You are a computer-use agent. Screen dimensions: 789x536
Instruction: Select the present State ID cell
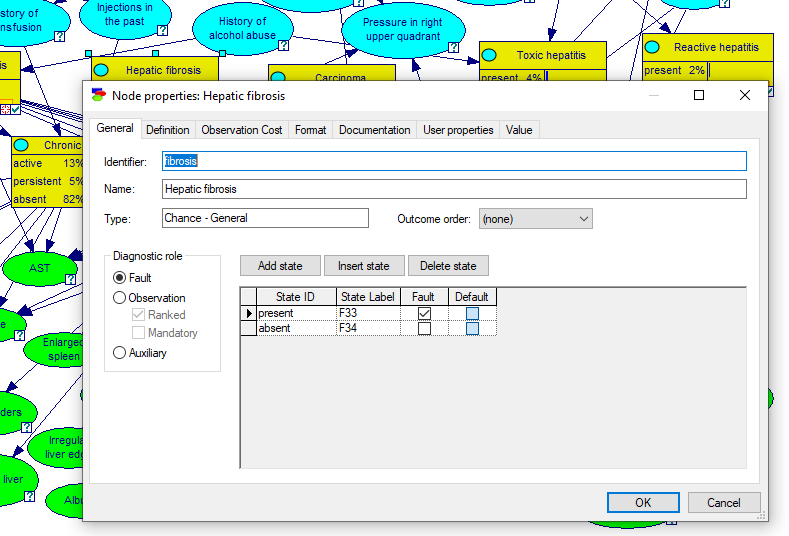296,313
